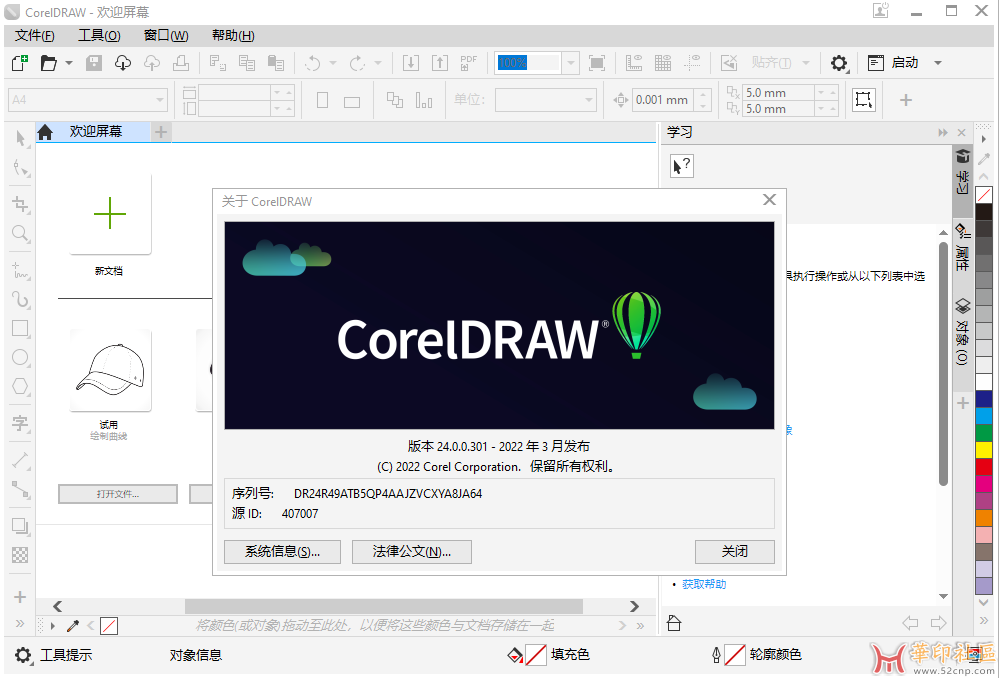Click the Export arrow-up icon

coord(440,62)
